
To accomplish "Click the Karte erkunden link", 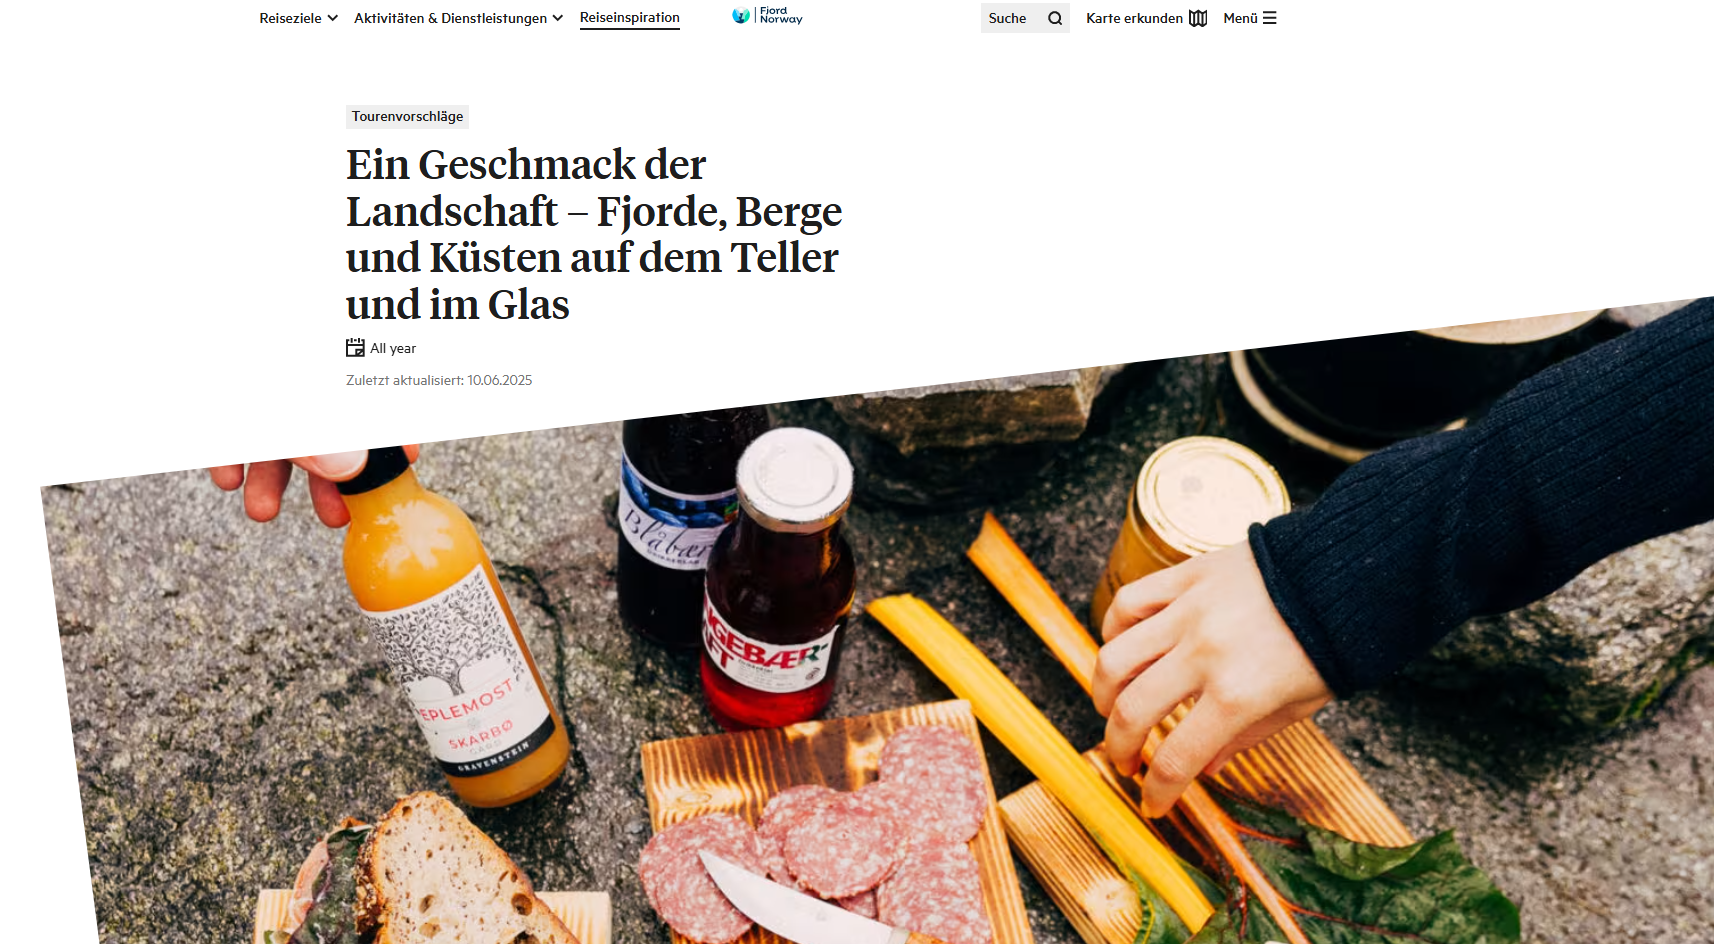I will pyautogui.click(x=1134, y=18).
